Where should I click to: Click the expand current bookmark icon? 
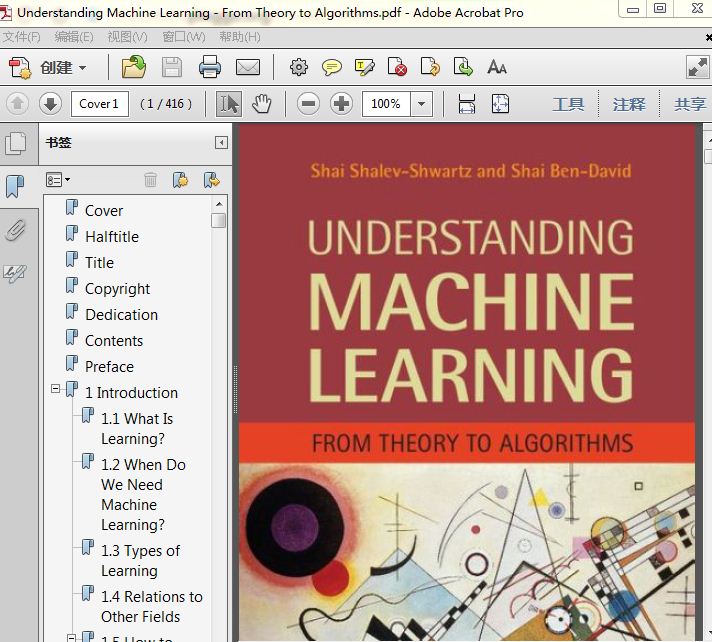point(212,180)
